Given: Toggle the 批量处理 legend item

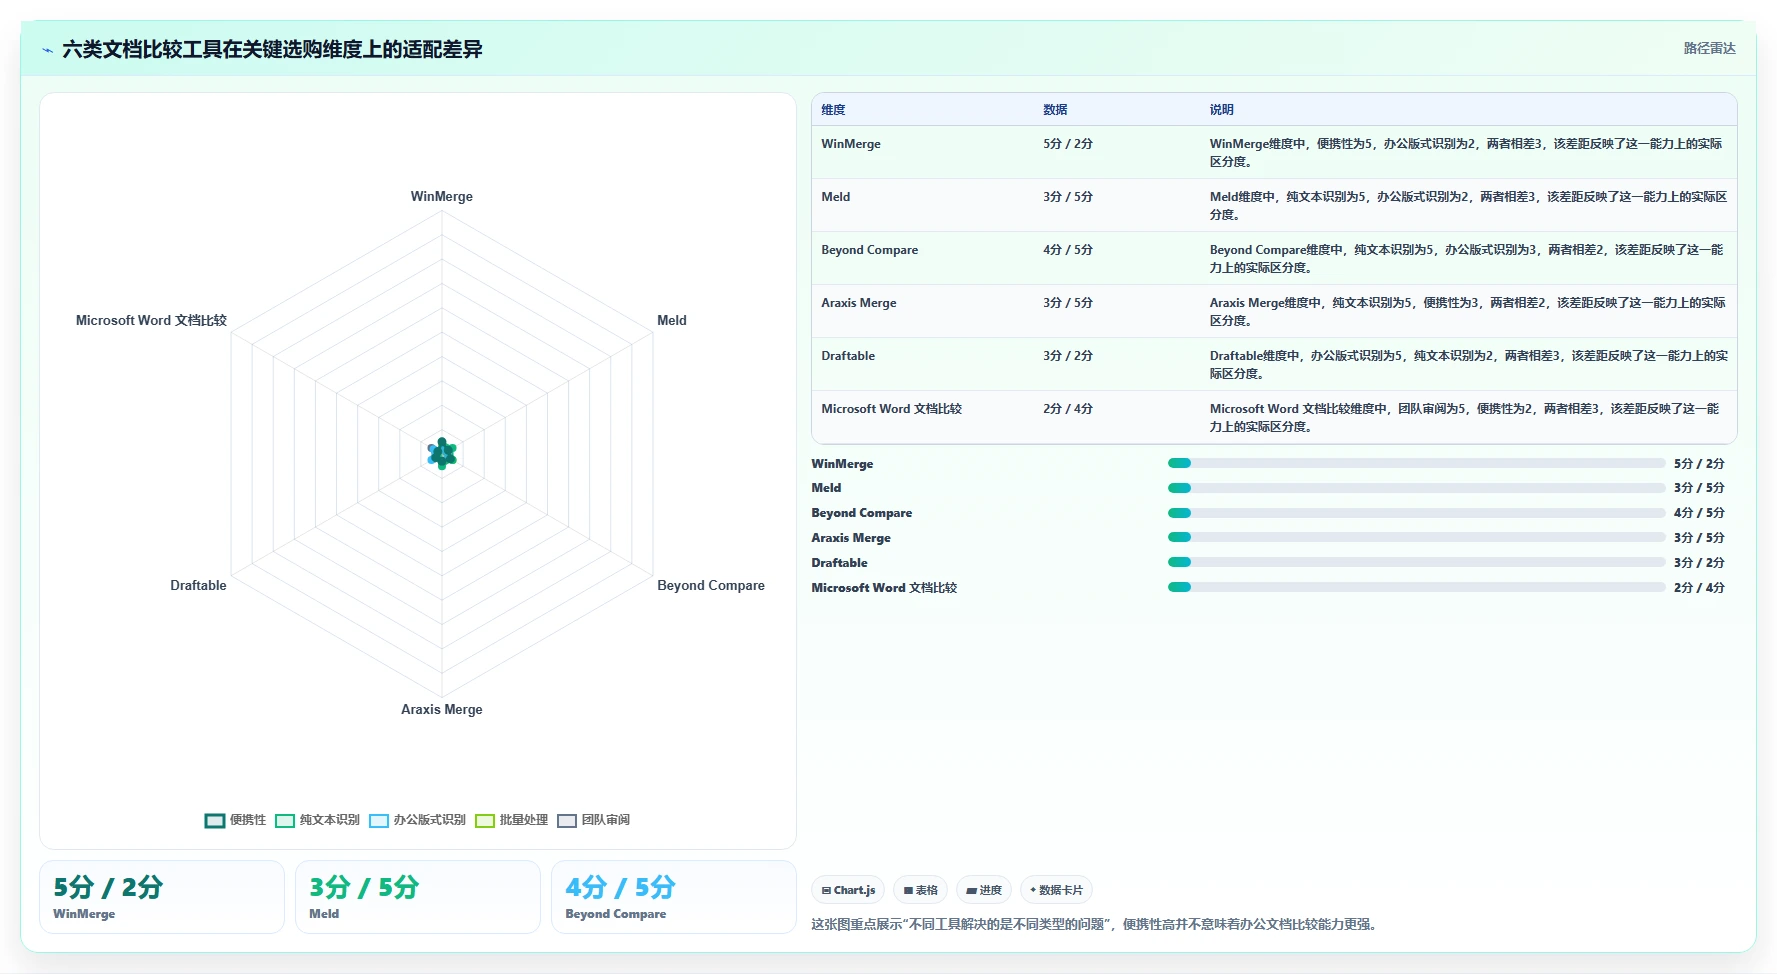Looking at the screenshot, I should [511, 820].
